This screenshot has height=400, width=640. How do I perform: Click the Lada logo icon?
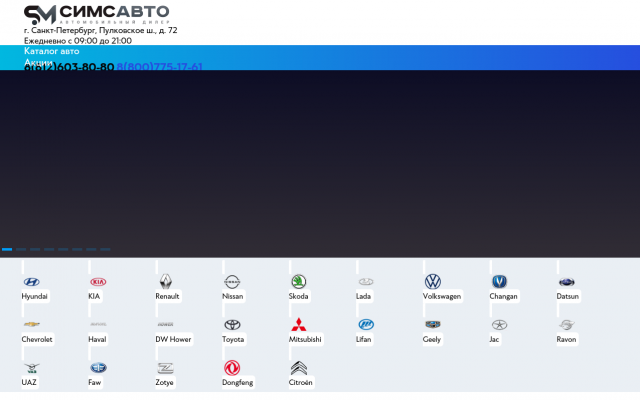tap(366, 282)
